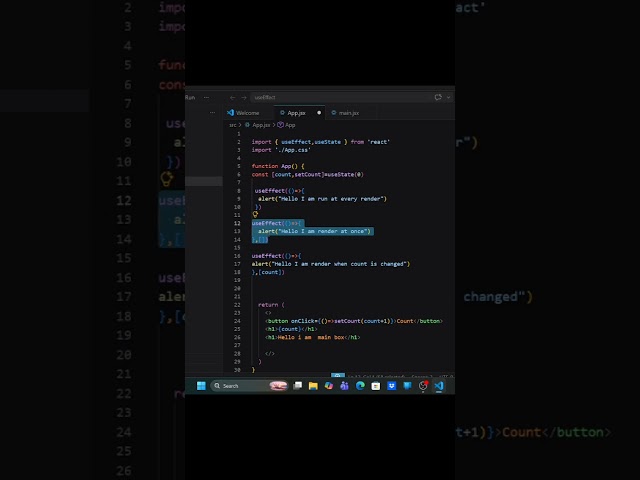The width and height of the screenshot is (640, 480).
Task: Click the "run at every render" alert line
Action: click(322, 199)
